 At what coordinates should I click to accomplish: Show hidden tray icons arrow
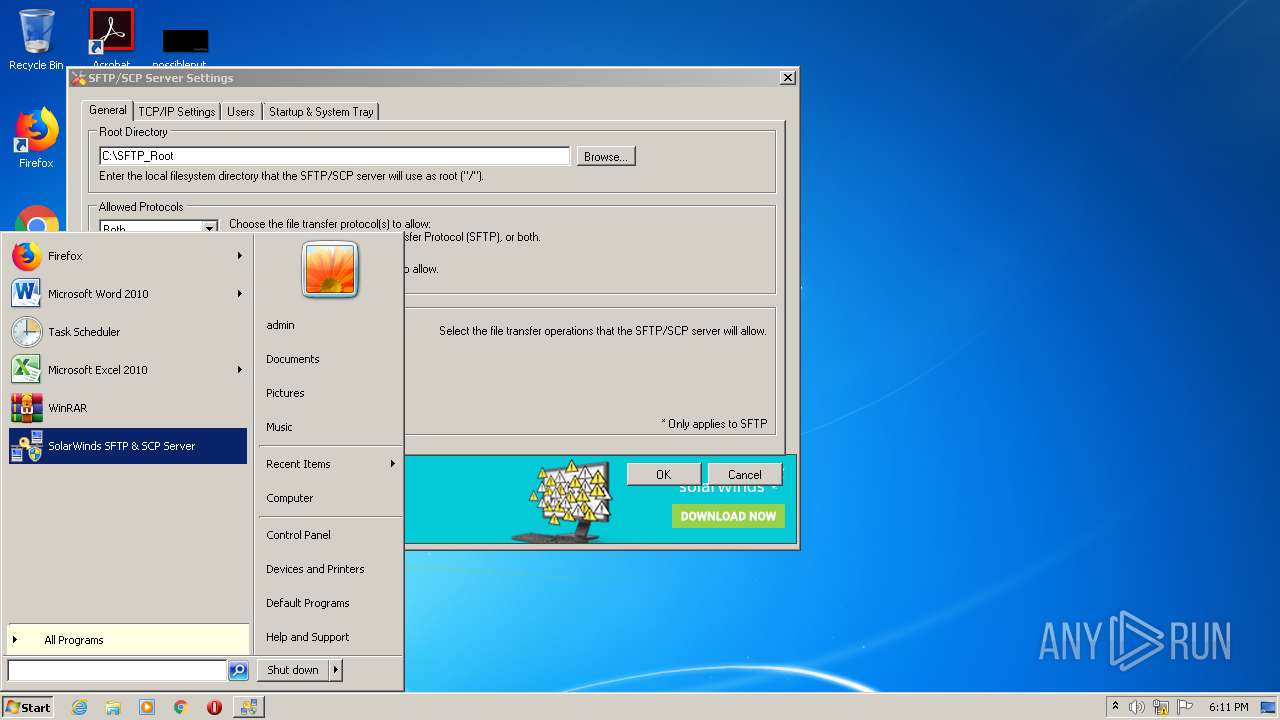tap(1115, 707)
